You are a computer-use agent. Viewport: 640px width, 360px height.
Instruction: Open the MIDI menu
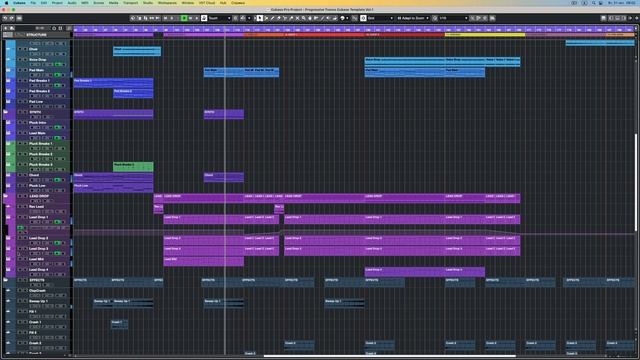(x=85, y=3)
